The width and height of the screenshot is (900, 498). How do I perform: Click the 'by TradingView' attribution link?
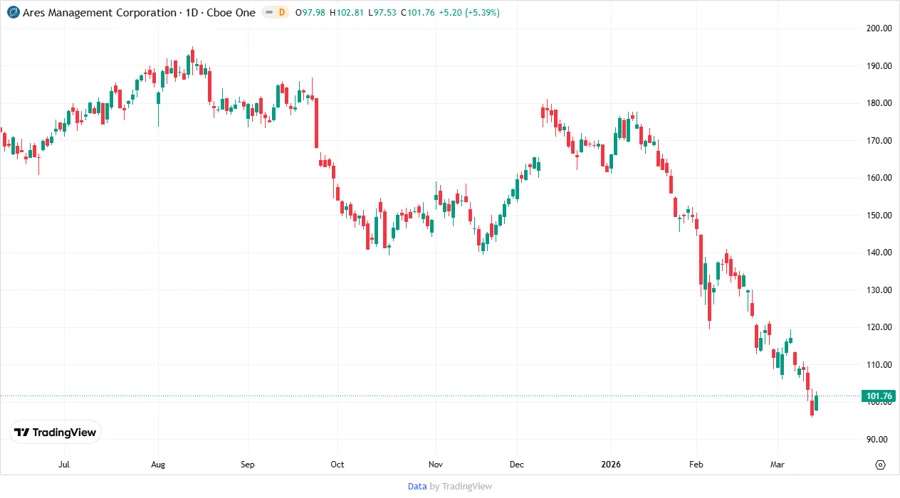point(461,486)
